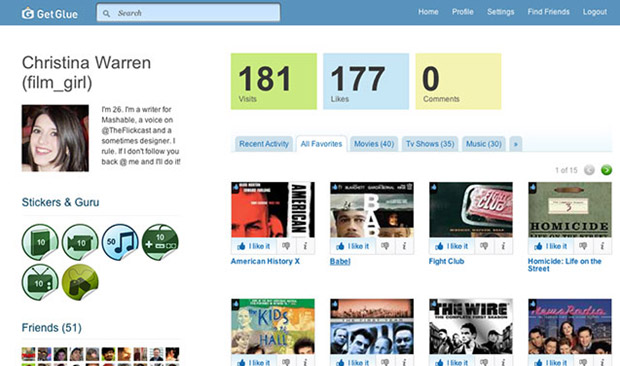620x366 pixels.
Task: Click the GetGlue logo
Action: click(x=50, y=13)
